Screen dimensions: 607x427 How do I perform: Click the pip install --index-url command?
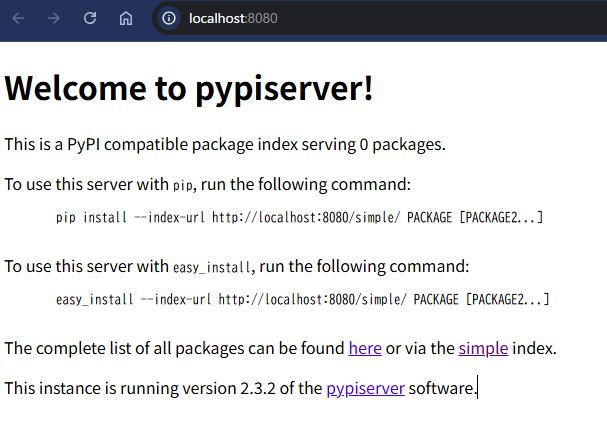coord(299,218)
